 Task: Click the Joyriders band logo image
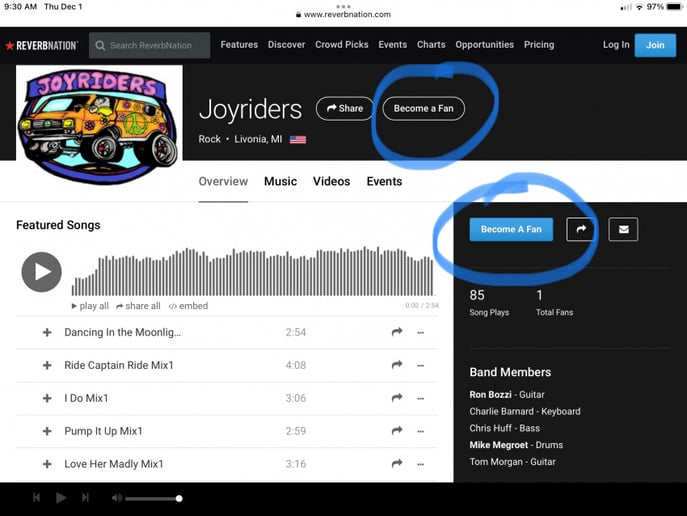[x=99, y=125]
